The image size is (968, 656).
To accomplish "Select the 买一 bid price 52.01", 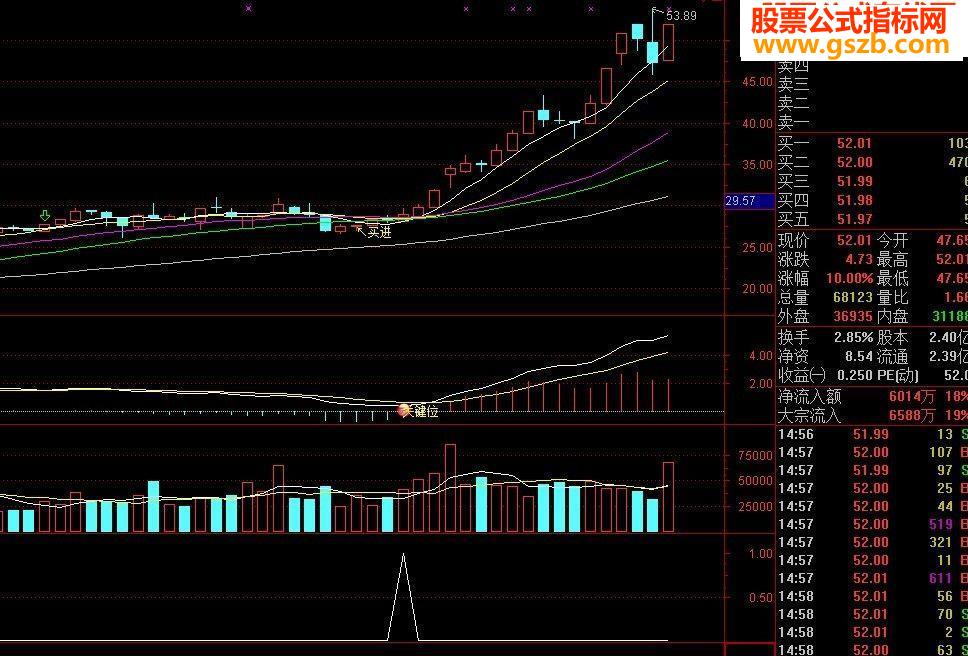I will click(854, 143).
